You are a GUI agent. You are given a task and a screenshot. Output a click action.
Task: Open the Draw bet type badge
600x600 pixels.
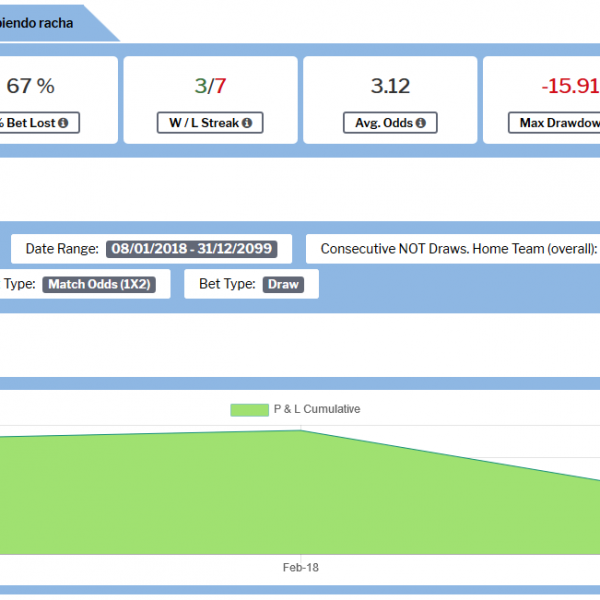pos(283,284)
